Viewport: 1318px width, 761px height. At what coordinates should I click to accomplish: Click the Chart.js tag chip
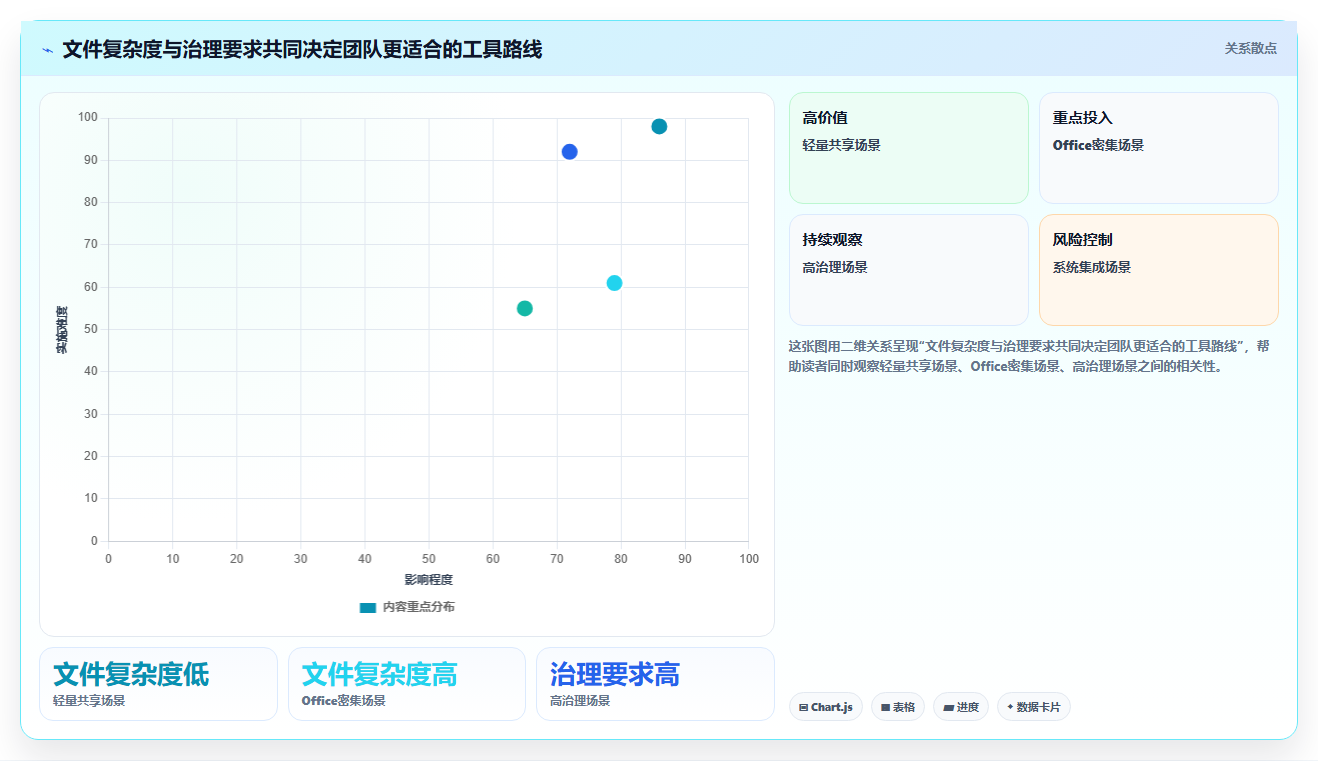pos(826,707)
